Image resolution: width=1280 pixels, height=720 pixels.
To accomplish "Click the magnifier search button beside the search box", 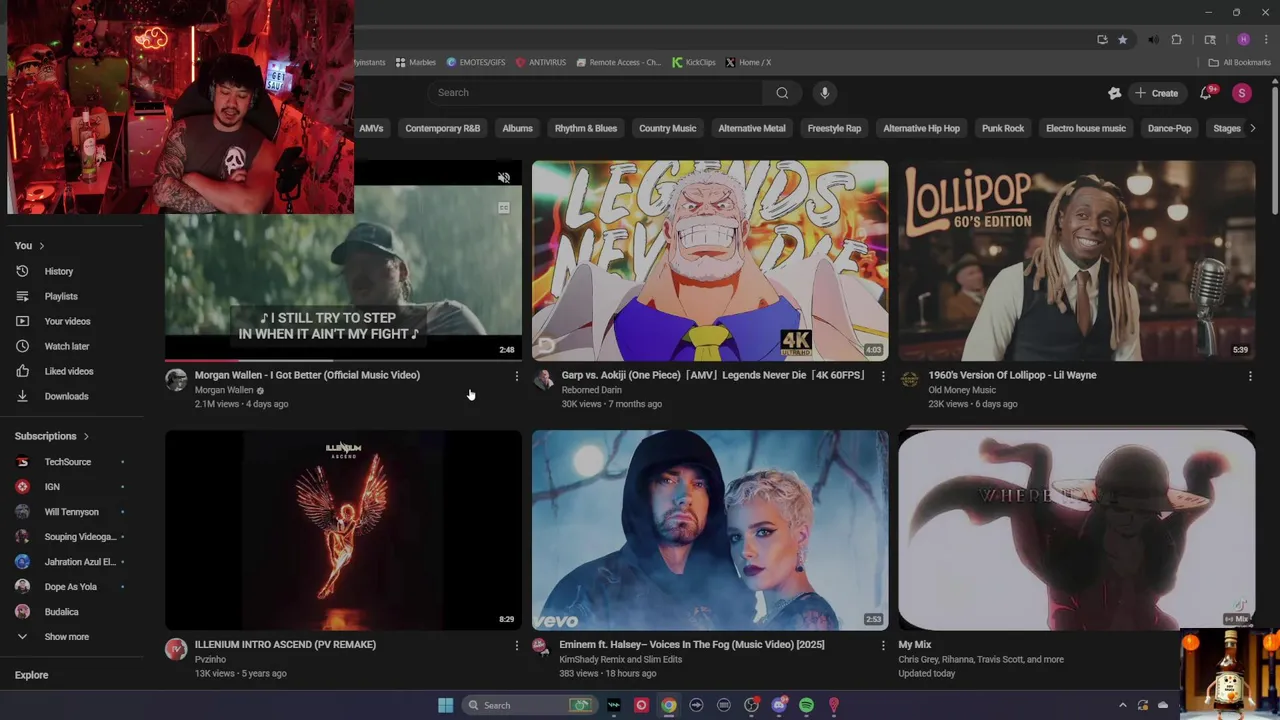I will coord(782,93).
